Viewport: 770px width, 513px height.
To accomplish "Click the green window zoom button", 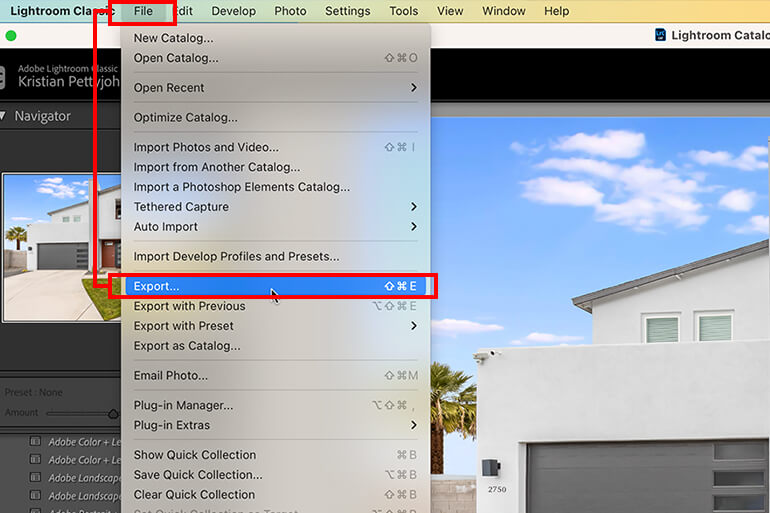I will point(11,35).
